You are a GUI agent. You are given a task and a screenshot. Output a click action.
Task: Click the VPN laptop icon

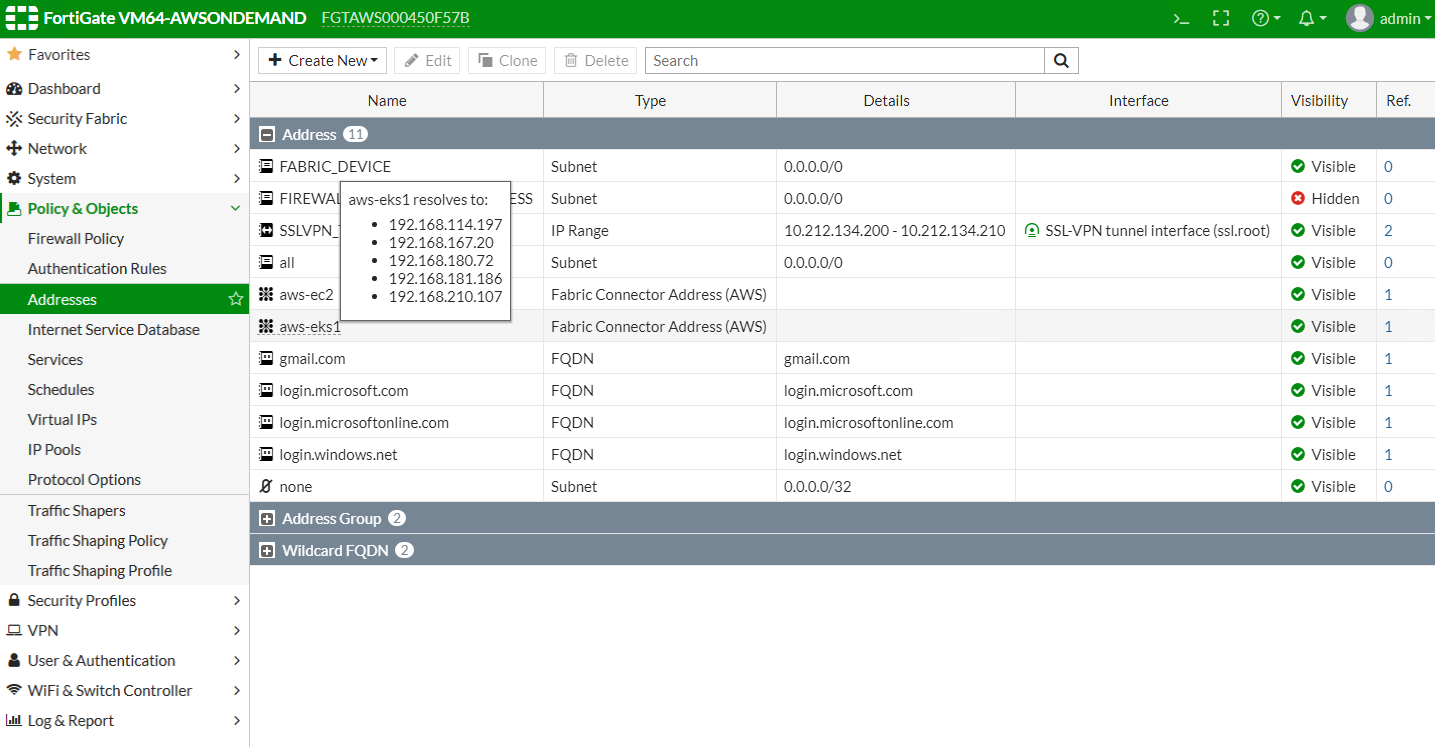coord(14,631)
